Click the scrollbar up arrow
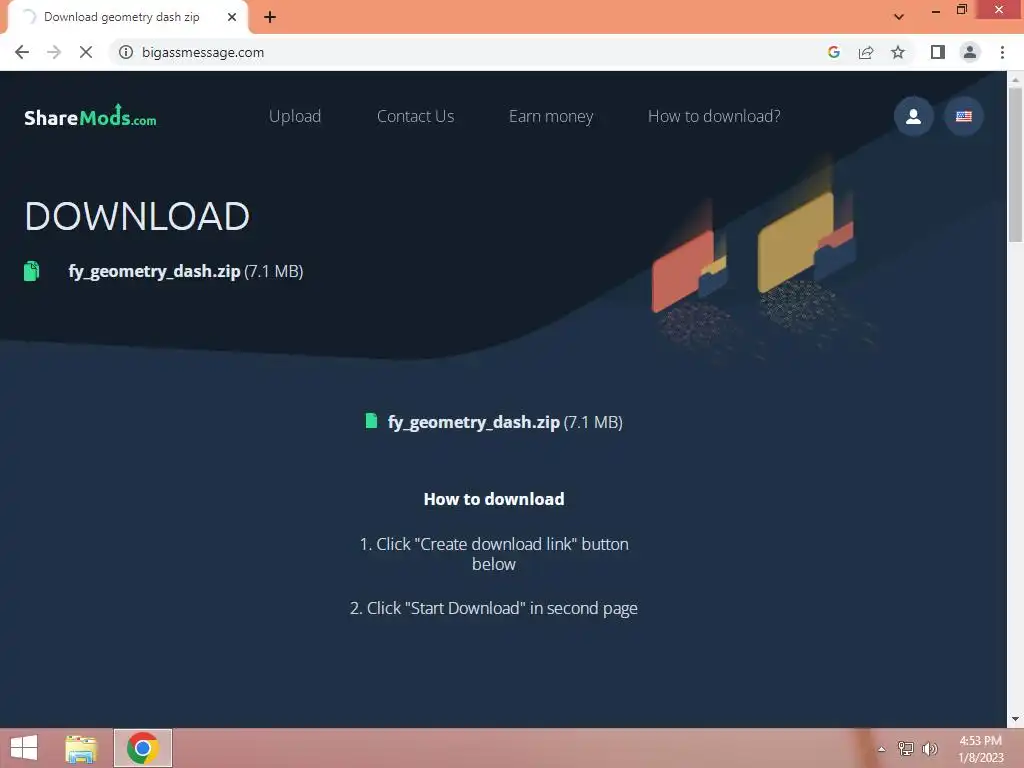 [x=1015, y=79]
